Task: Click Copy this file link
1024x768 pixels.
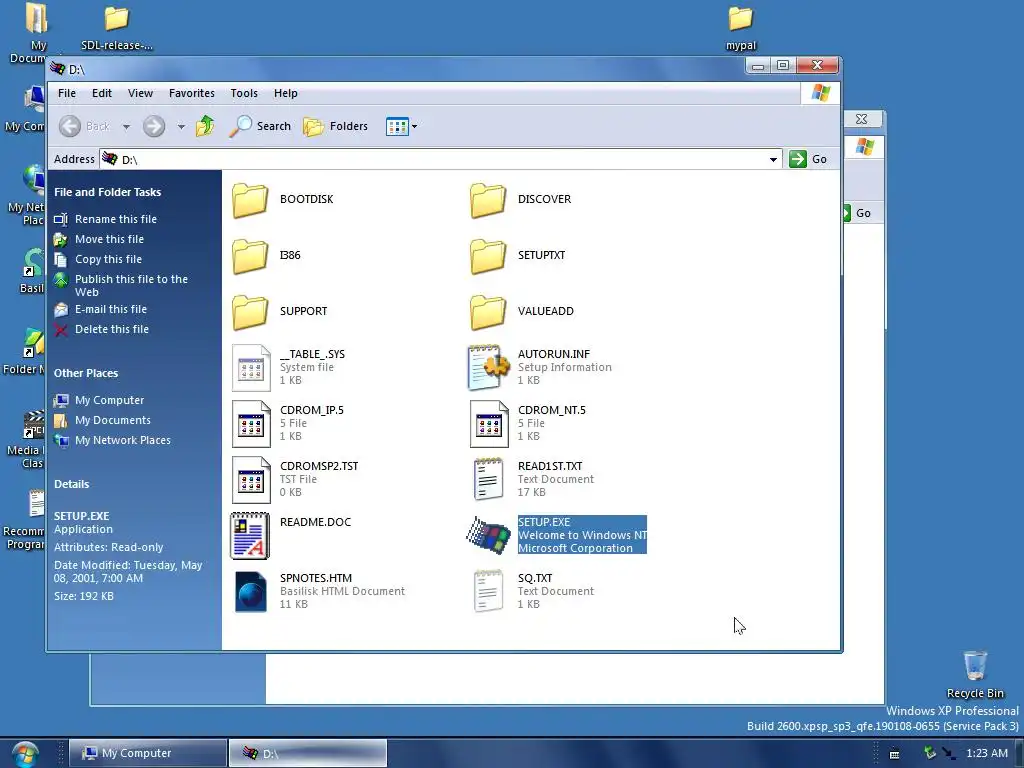Action: pyautogui.click(x=108, y=259)
